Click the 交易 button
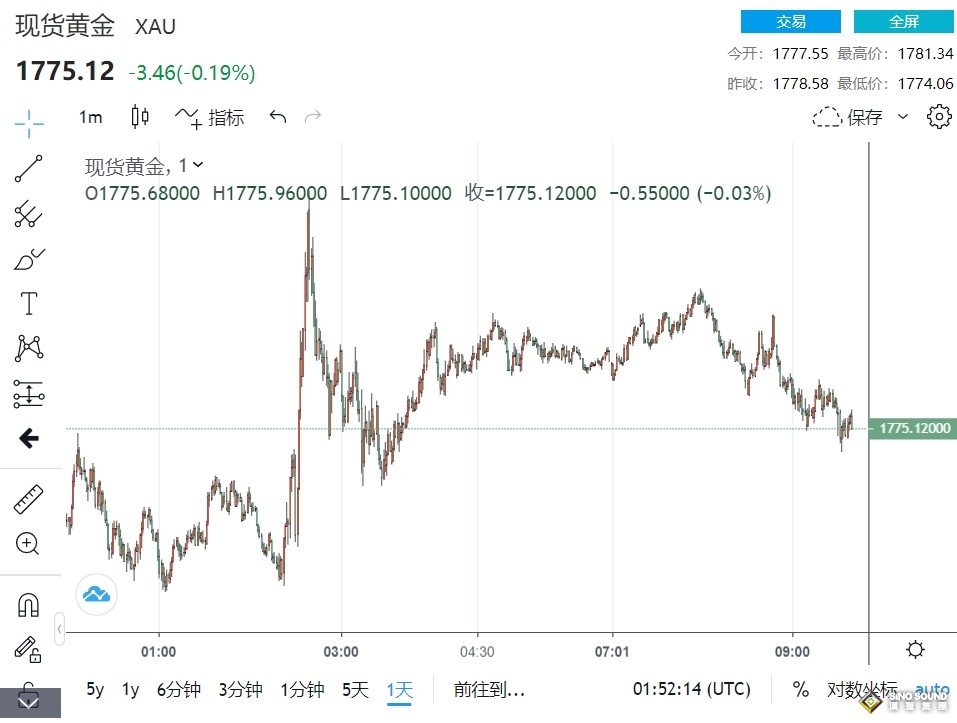The image size is (957, 723). (x=790, y=21)
